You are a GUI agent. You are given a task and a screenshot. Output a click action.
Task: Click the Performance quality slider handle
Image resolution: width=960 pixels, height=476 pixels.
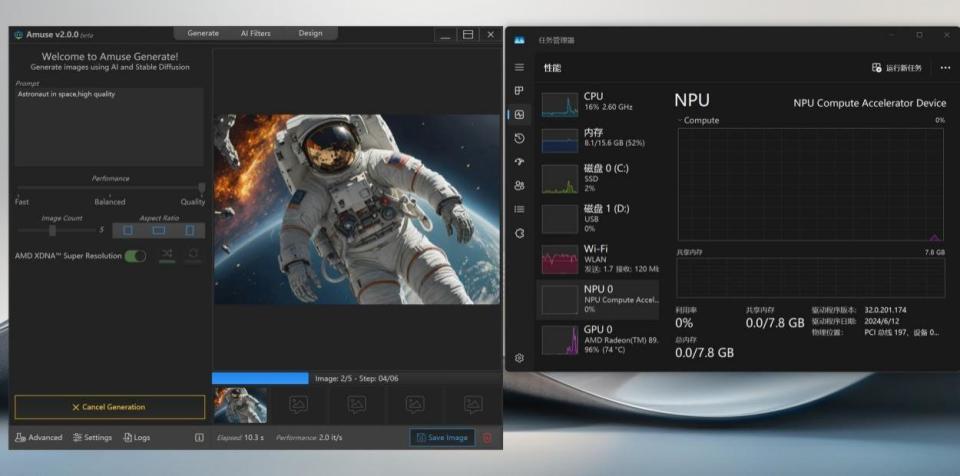[x=201, y=188]
